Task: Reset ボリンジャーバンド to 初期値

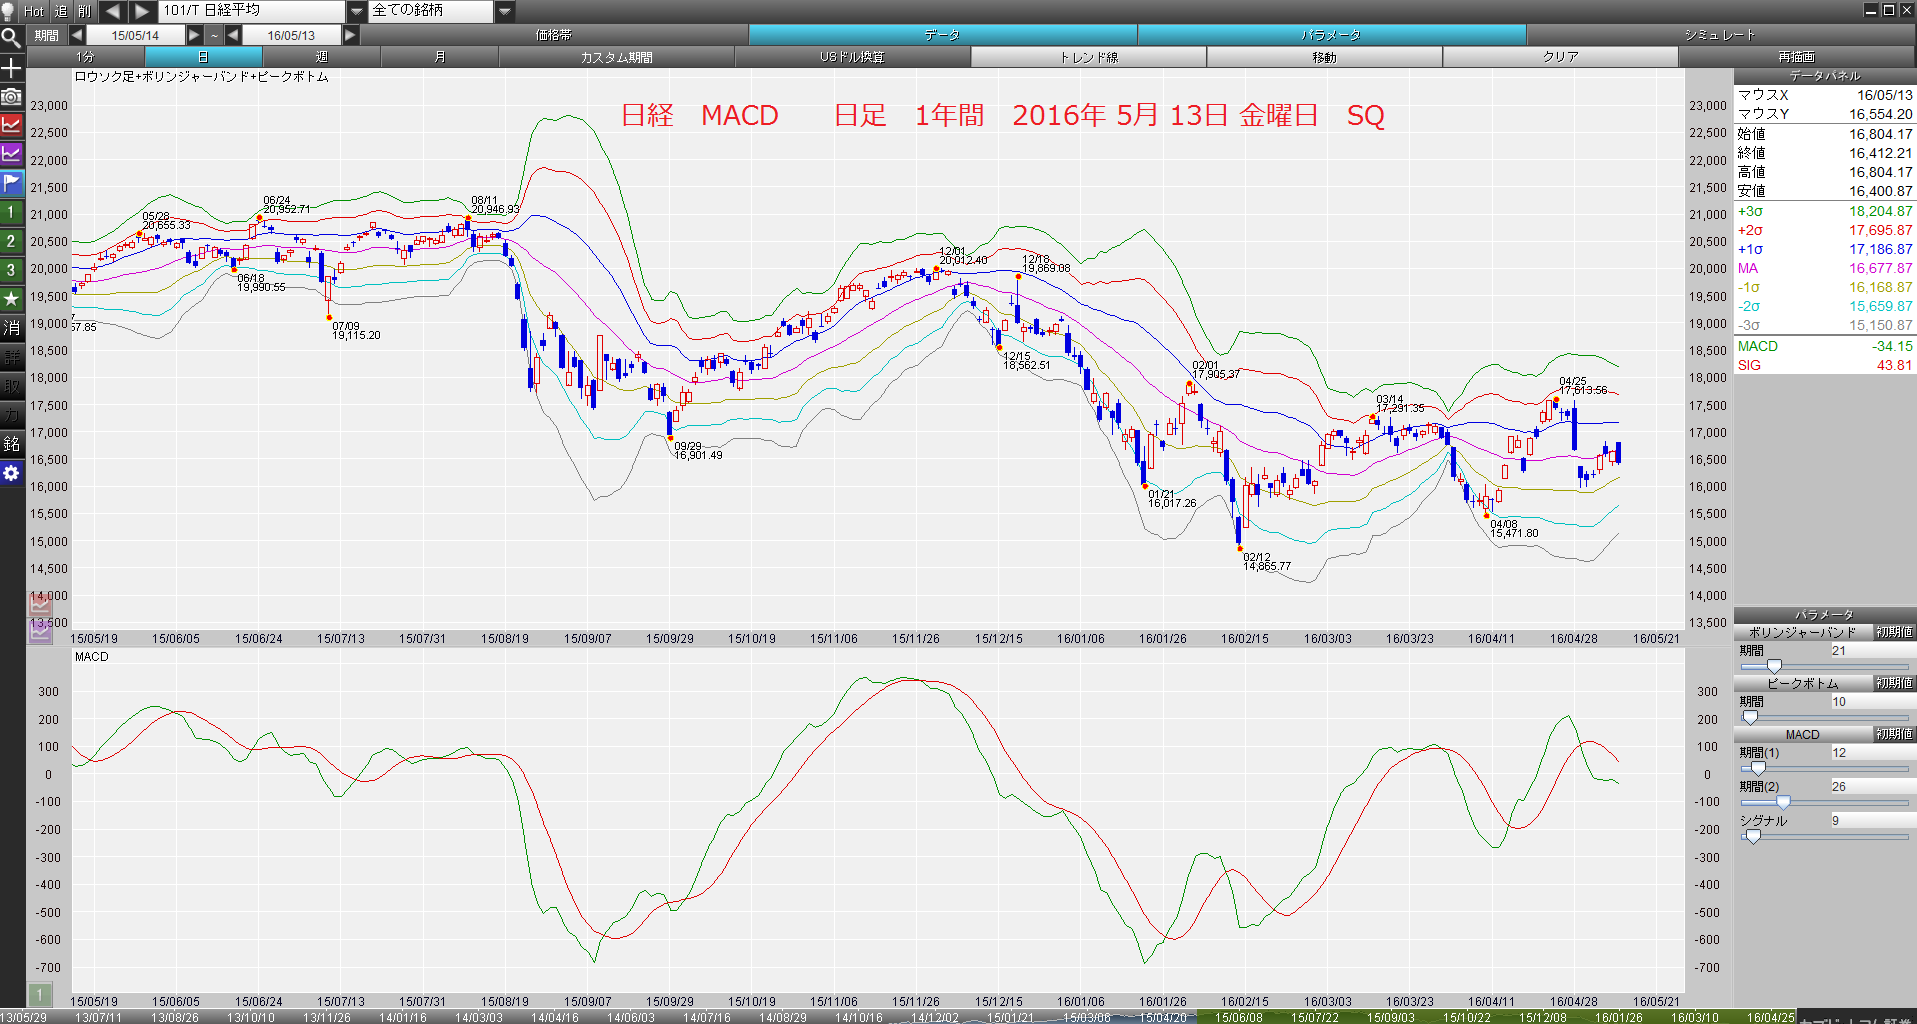Action: click(1894, 632)
